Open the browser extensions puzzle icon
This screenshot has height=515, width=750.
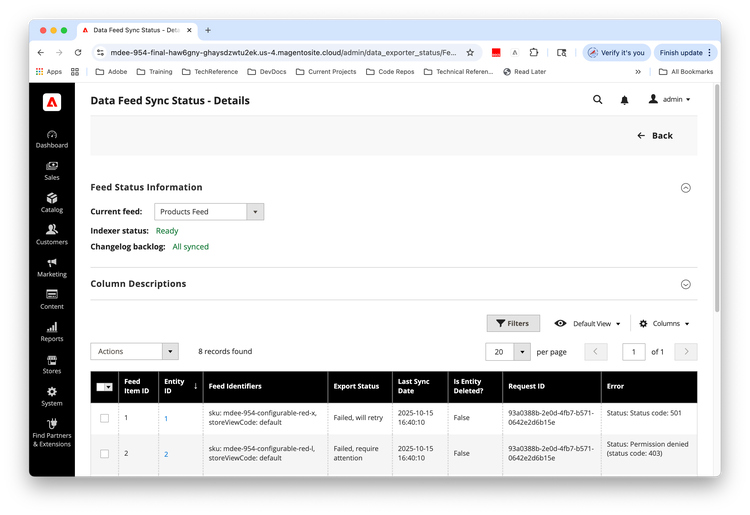[x=534, y=53]
